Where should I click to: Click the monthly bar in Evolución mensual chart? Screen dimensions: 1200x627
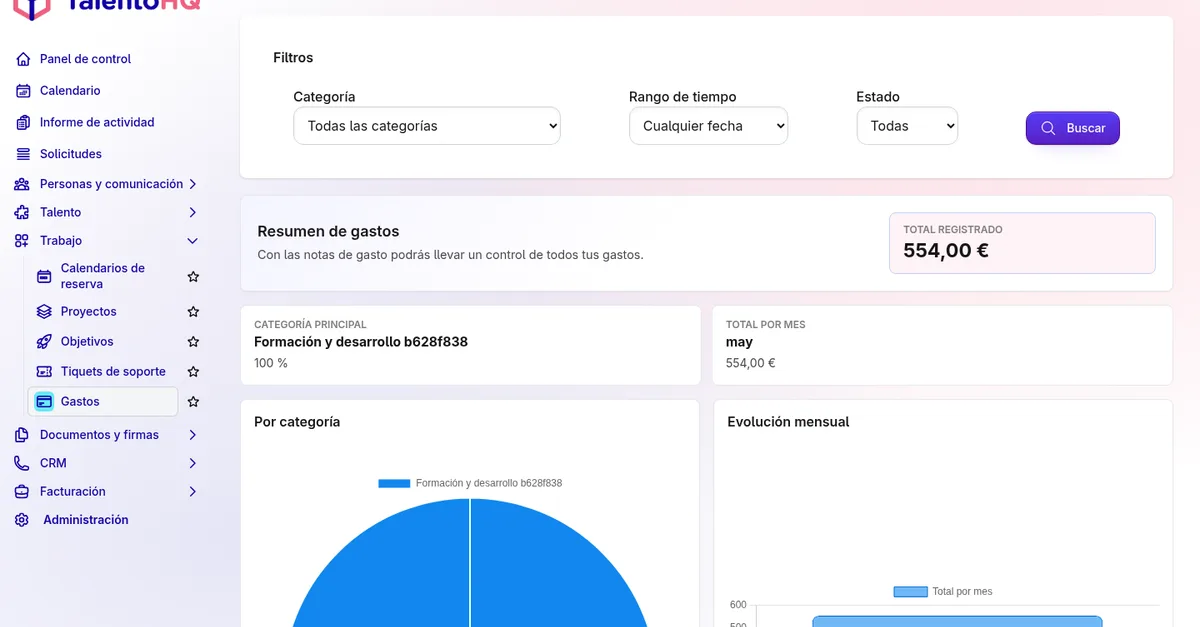tap(957, 621)
